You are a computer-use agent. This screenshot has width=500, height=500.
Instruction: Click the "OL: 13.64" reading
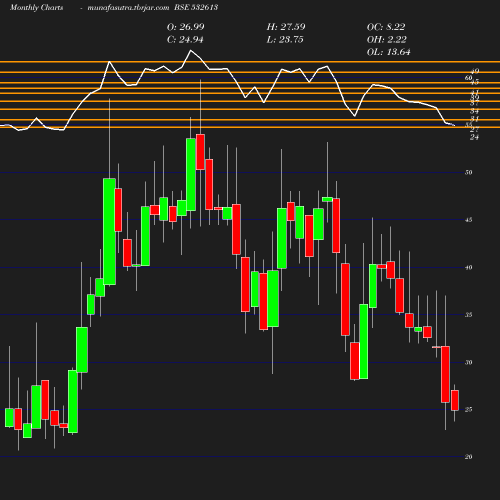[x=389, y=52]
